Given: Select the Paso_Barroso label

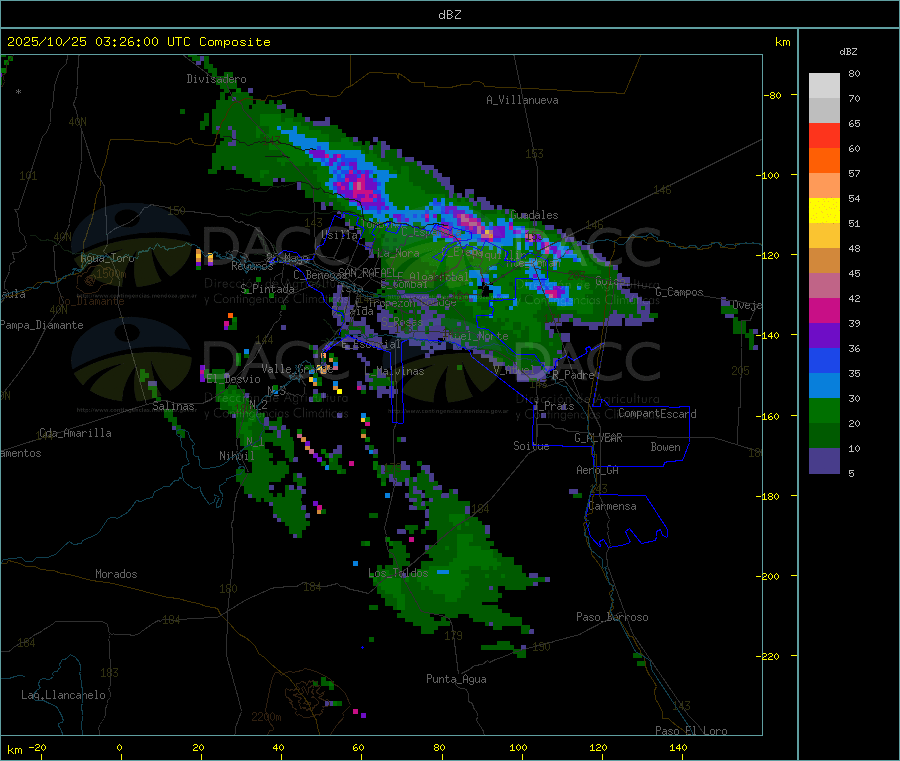Looking at the screenshot, I should (x=612, y=617).
